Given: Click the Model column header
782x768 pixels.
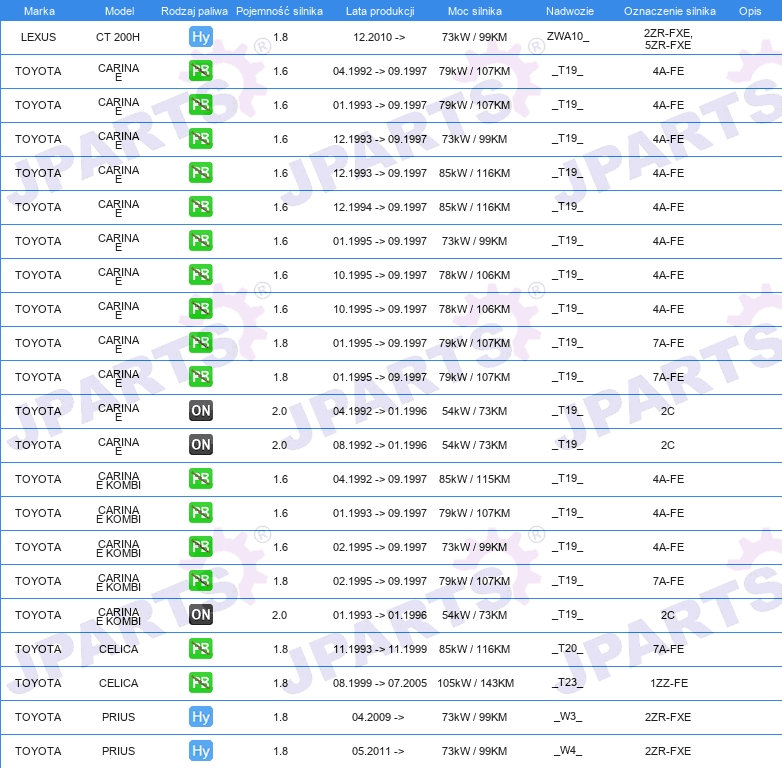Looking at the screenshot, I should tap(120, 11).
